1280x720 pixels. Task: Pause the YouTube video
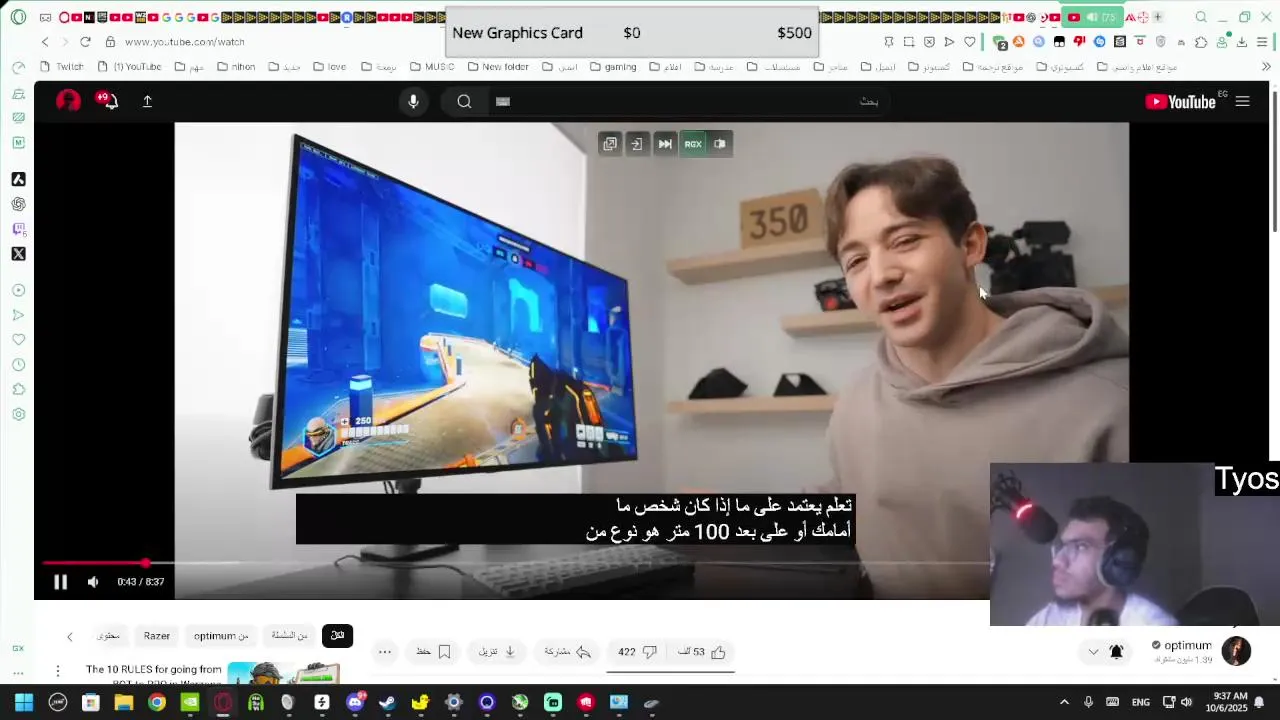coord(60,582)
